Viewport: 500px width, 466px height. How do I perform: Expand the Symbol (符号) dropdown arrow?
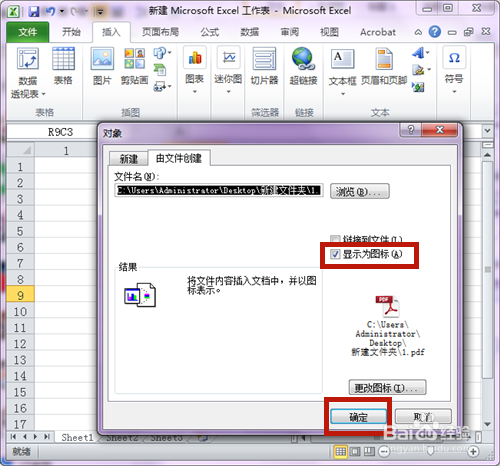click(x=454, y=91)
